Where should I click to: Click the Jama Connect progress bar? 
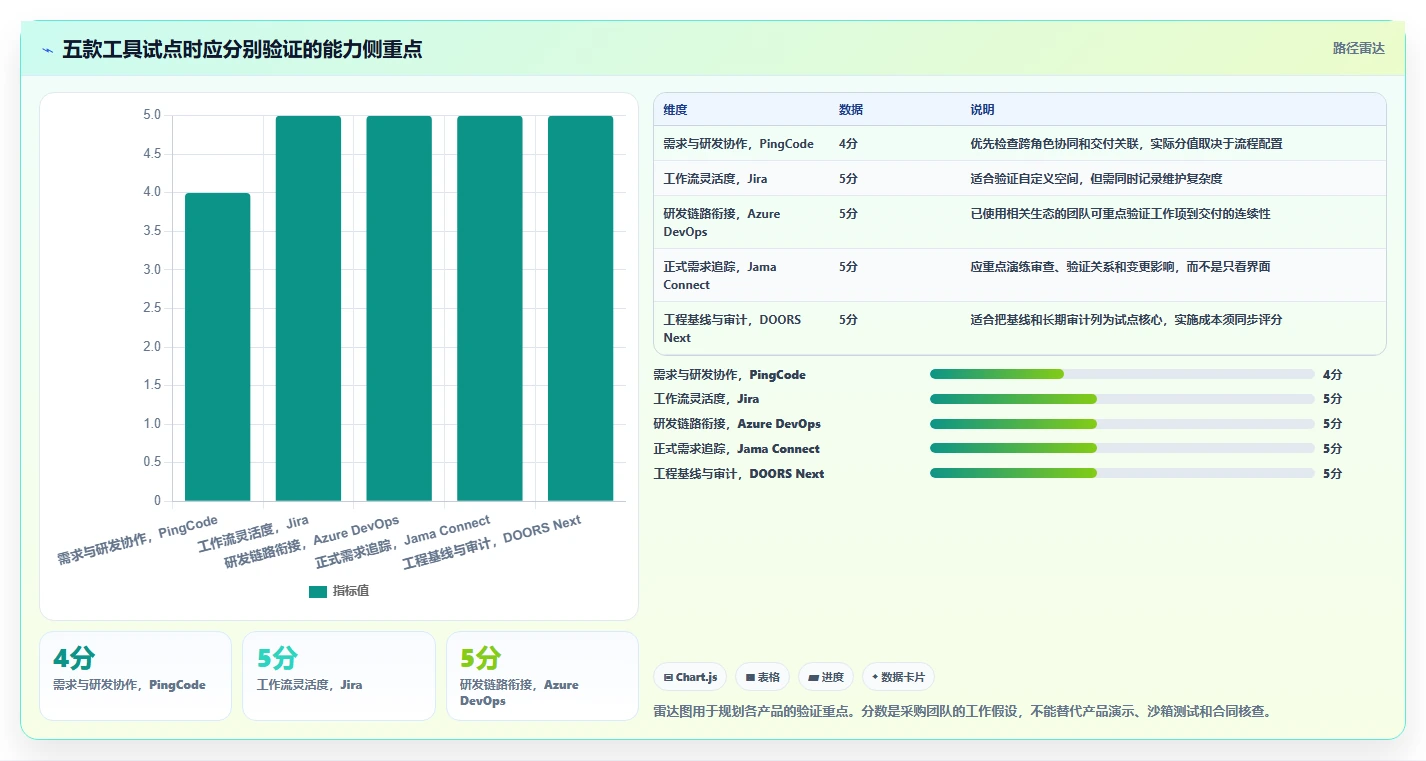click(1122, 449)
